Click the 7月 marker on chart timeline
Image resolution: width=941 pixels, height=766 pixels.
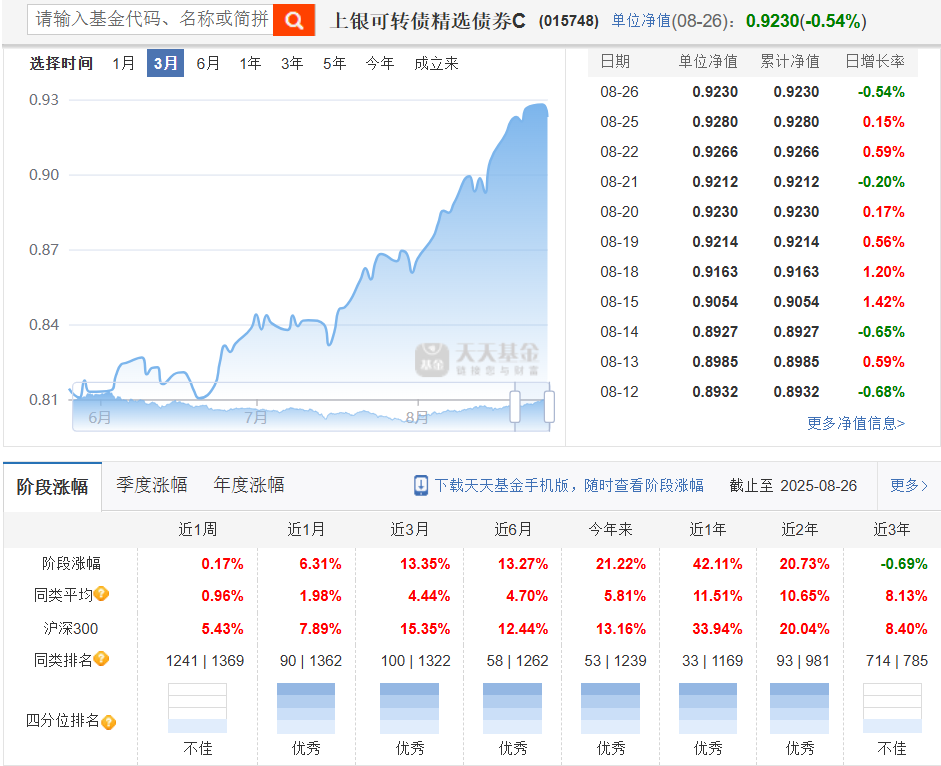[256, 417]
